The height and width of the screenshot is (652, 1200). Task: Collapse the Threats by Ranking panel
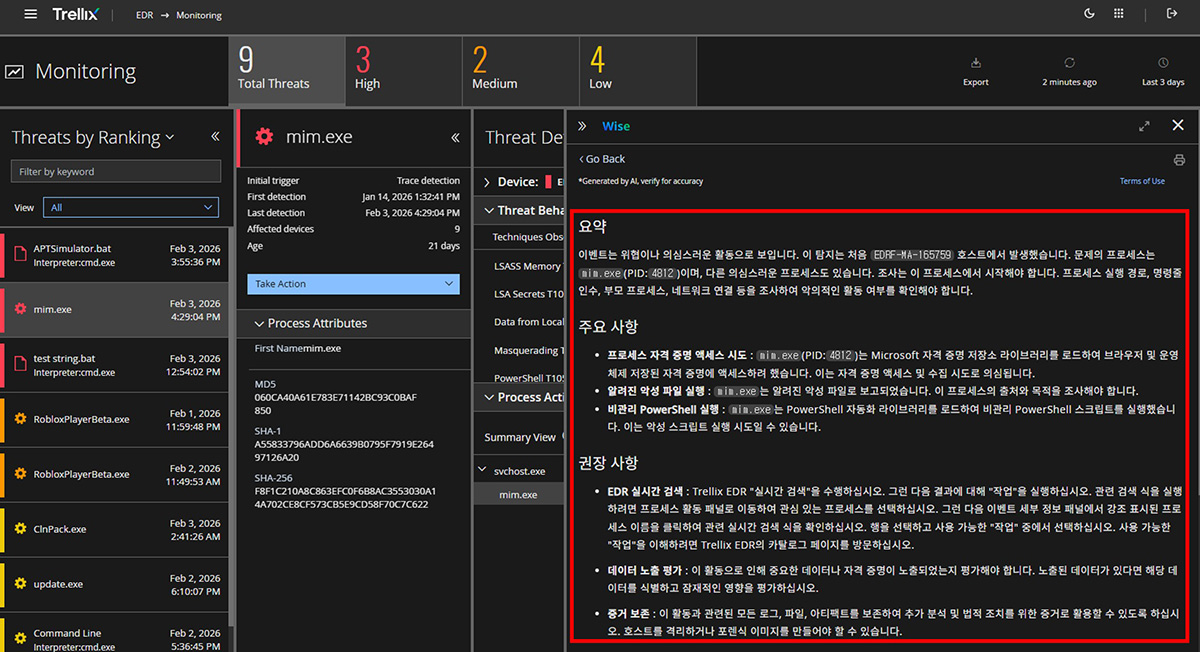215,137
